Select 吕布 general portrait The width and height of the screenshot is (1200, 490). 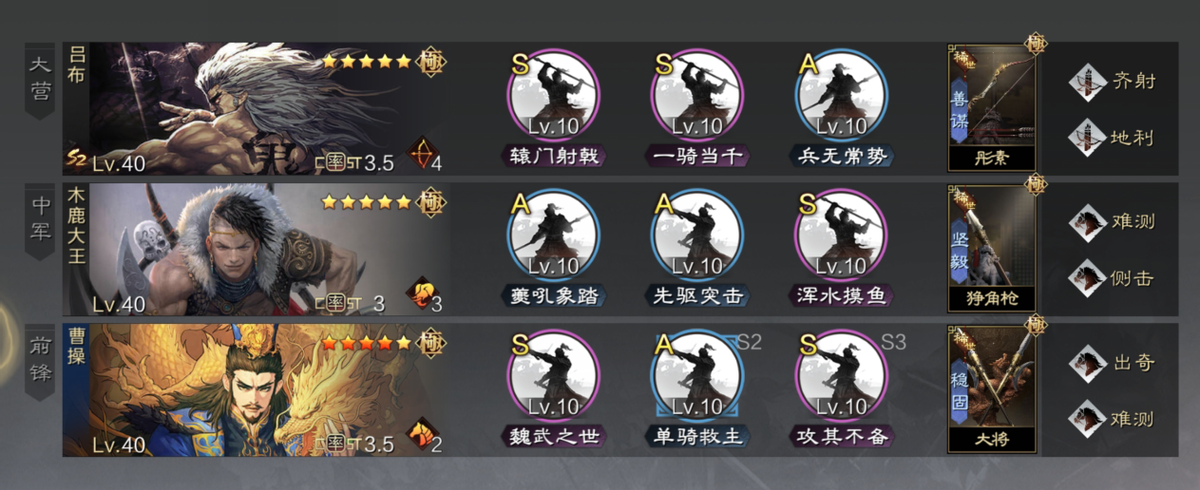tap(256, 109)
